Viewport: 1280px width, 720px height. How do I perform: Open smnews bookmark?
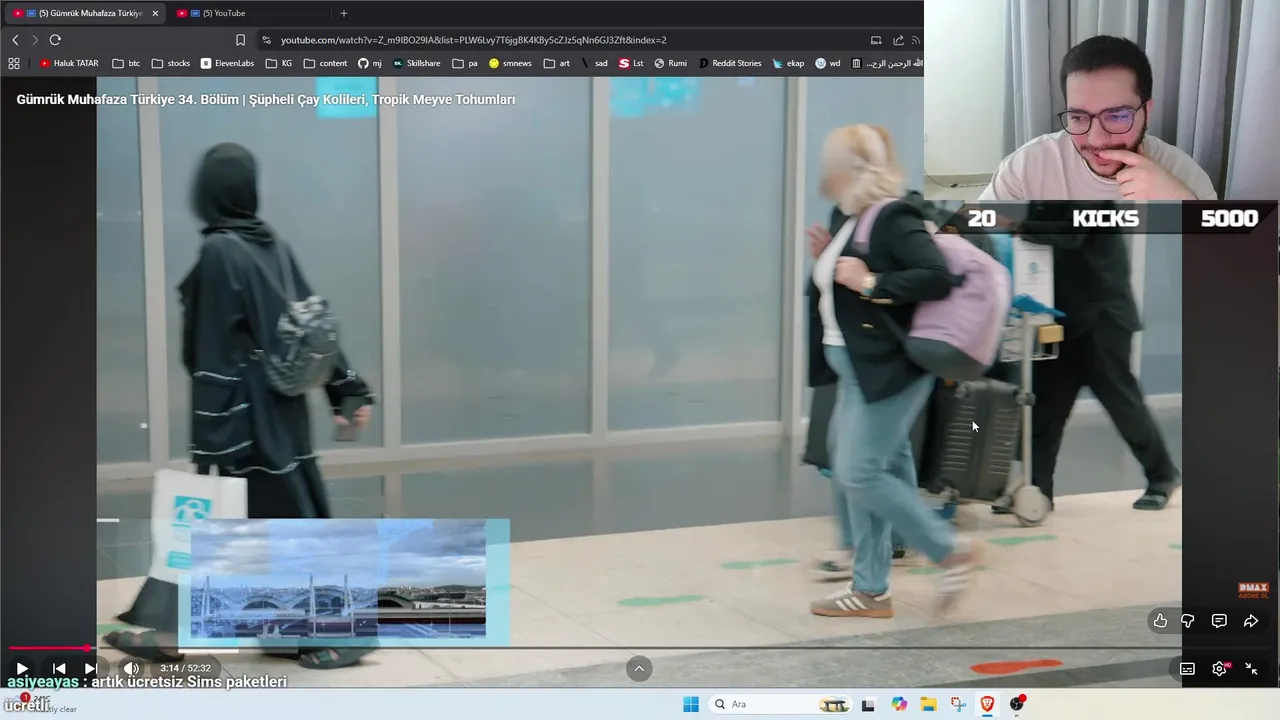point(510,63)
